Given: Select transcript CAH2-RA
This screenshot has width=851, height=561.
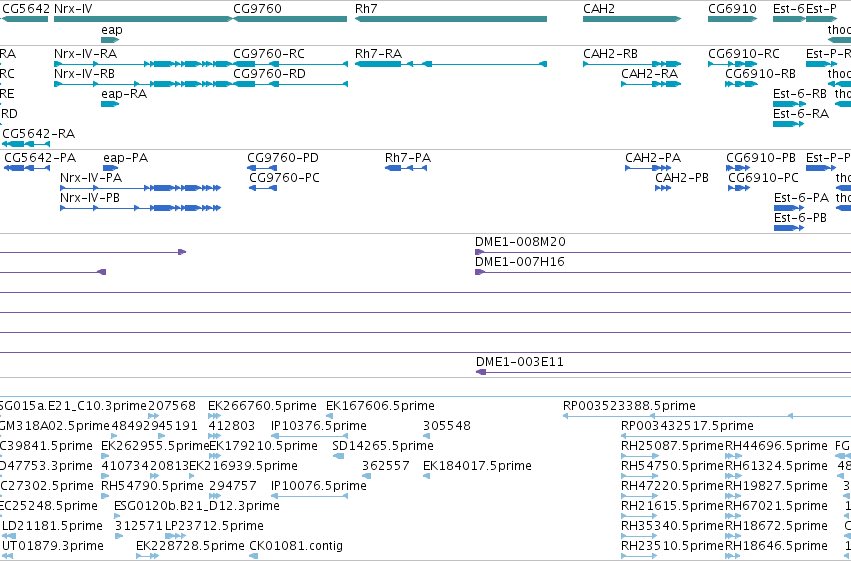Looking at the screenshot, I should click(x=651, y=84).
